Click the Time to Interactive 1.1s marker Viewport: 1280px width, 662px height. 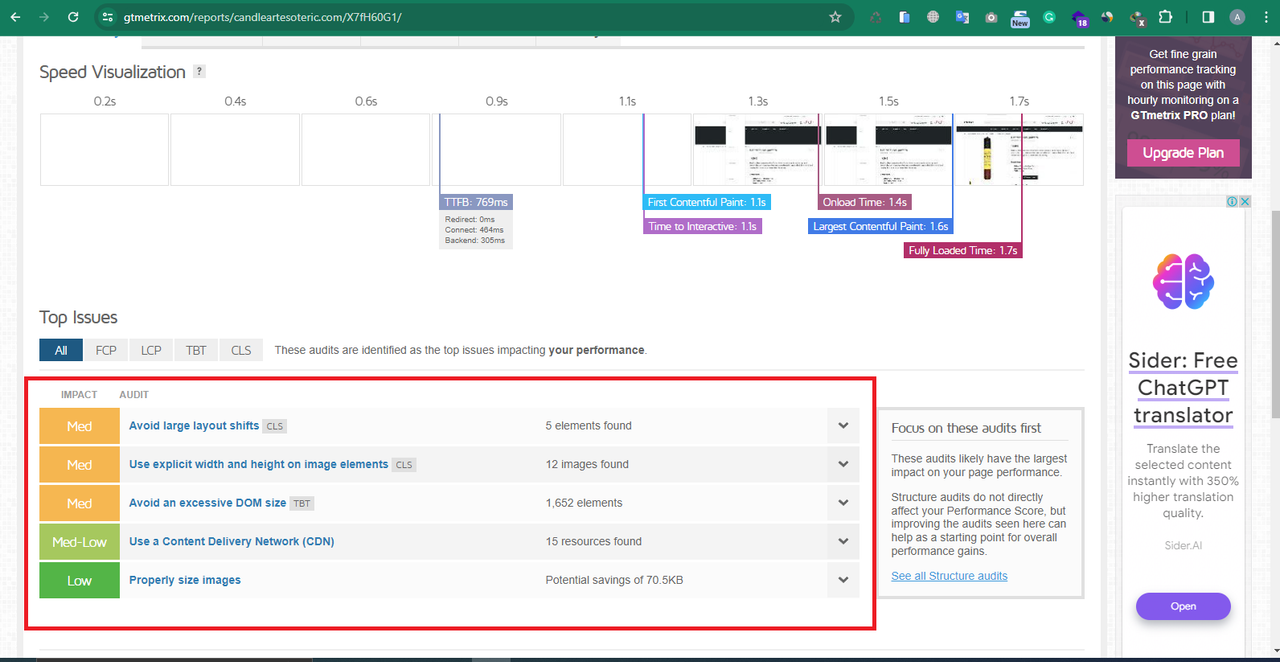pos(702,226)
